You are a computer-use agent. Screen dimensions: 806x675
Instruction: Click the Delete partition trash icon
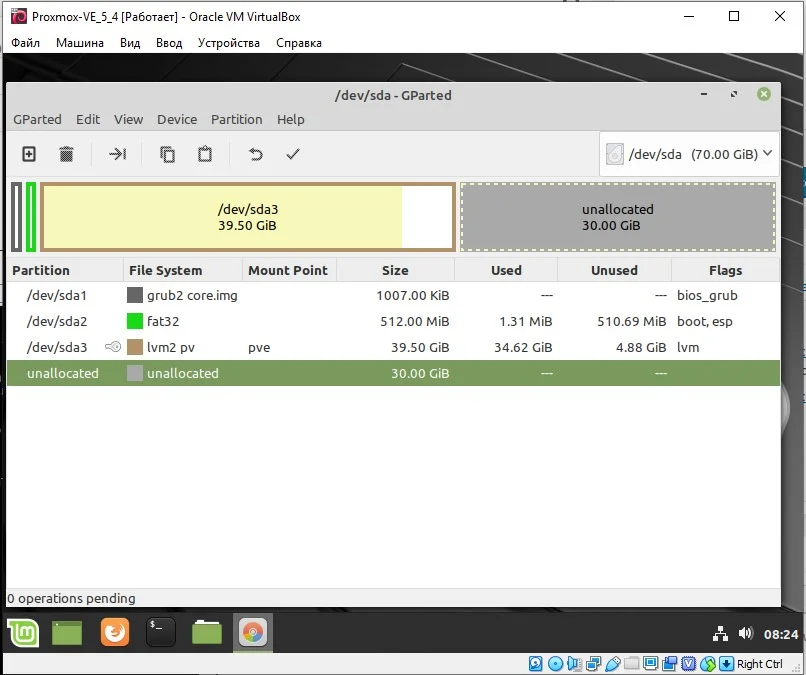[66, 154]
